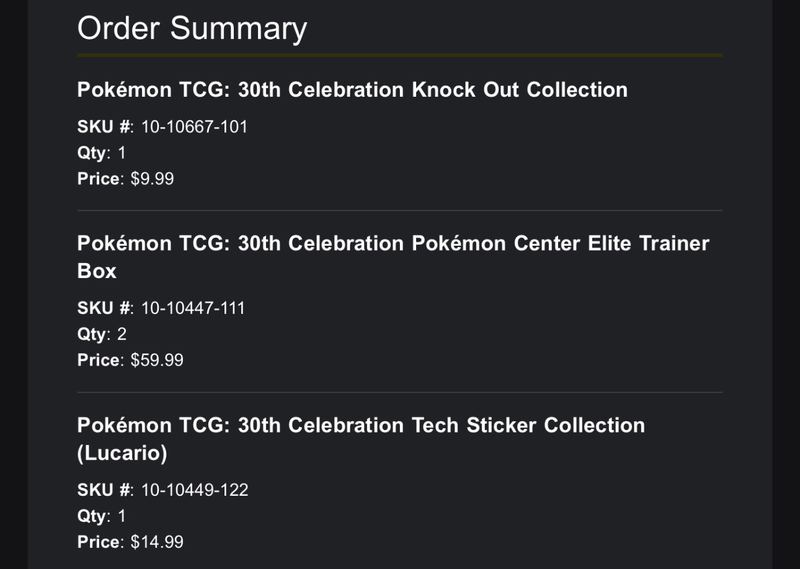Click the separator below the Knock Out item
Screen dimensions: 800x569
pyautogui.click(x=399, y=210)
